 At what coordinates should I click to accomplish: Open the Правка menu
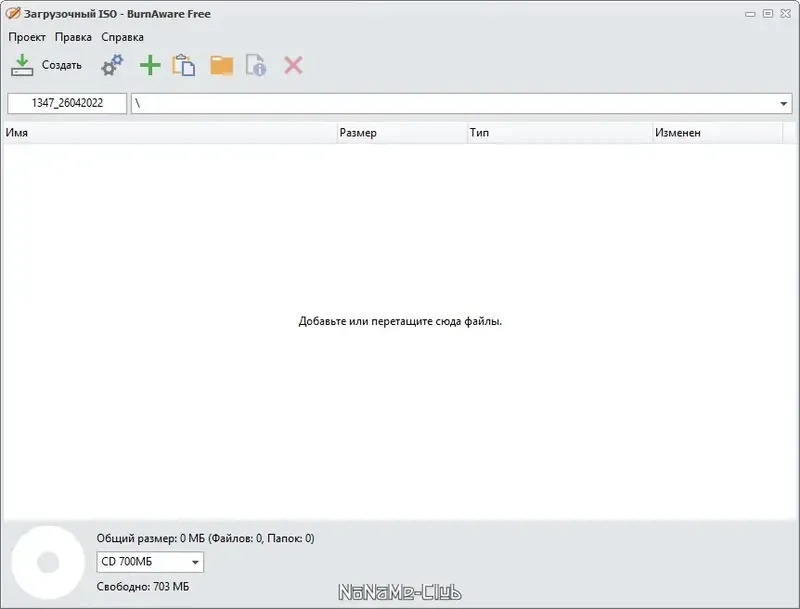point(73,37)
